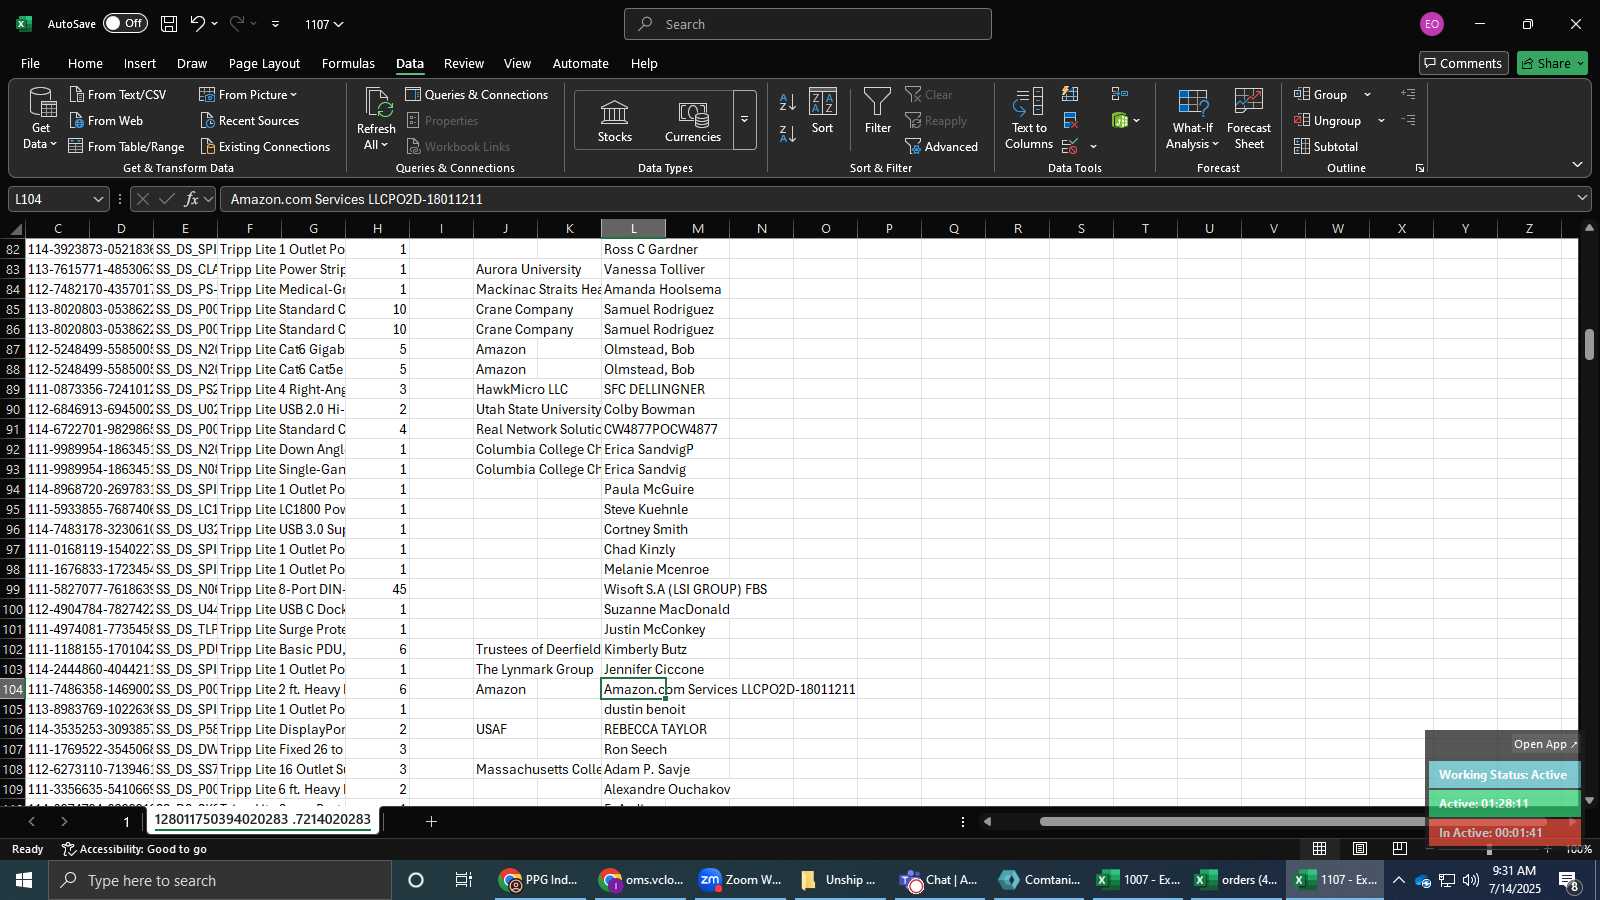Switch to the Review tab
The height and width of the screenshot is (900, 1600).
pyautogui.click(x=464, y=63)
